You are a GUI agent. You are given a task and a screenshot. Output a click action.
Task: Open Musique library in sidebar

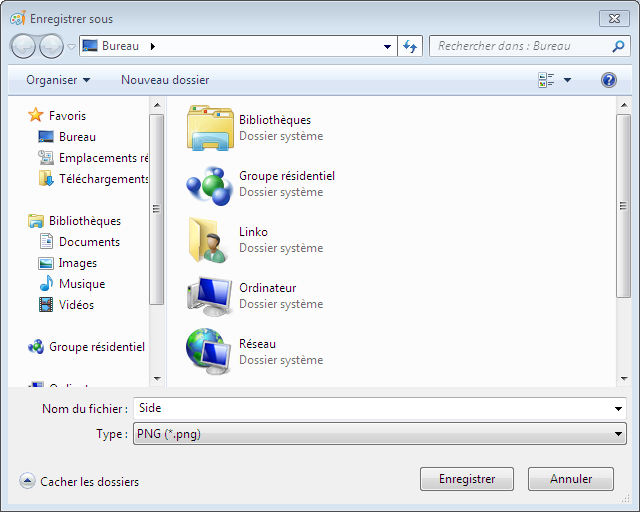pyautogui.click(x=81, y=284)
